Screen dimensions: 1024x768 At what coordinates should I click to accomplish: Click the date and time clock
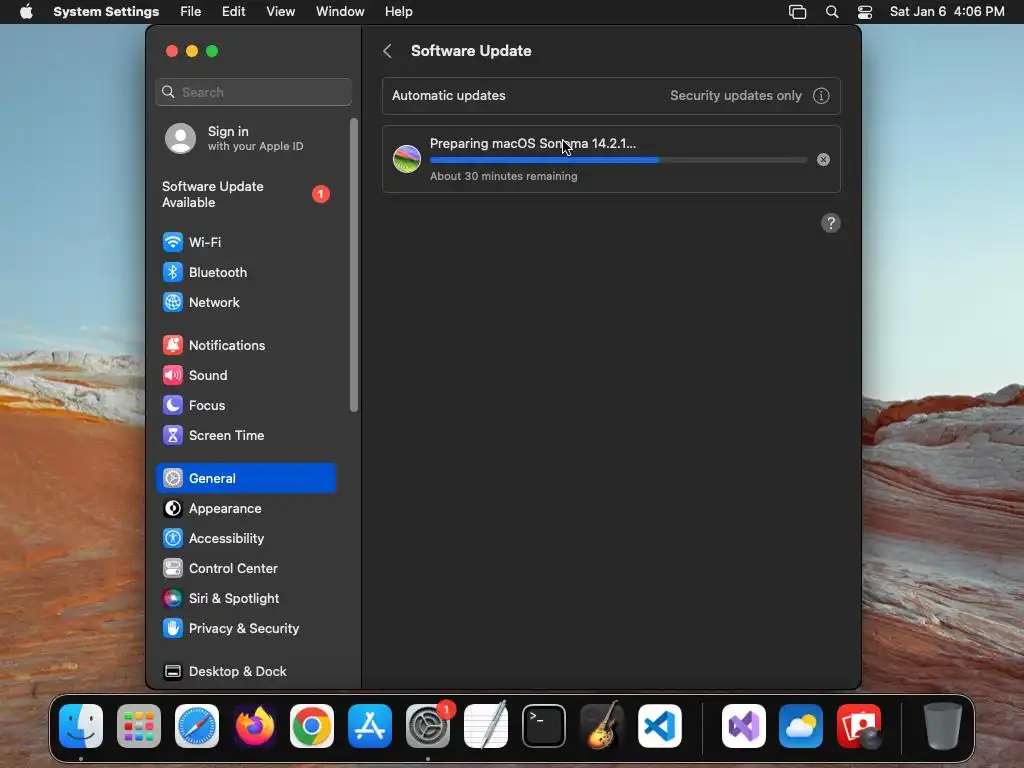[947, 12]
